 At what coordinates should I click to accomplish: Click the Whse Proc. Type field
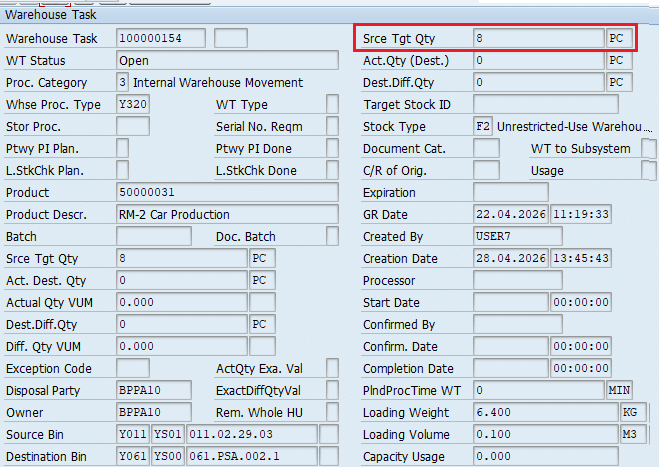(x=133, y=104)
